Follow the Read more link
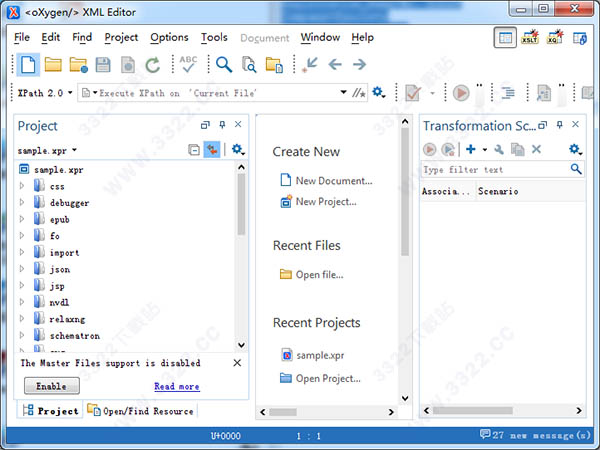Viewport: 600px width, 450px height. [177, 386]
